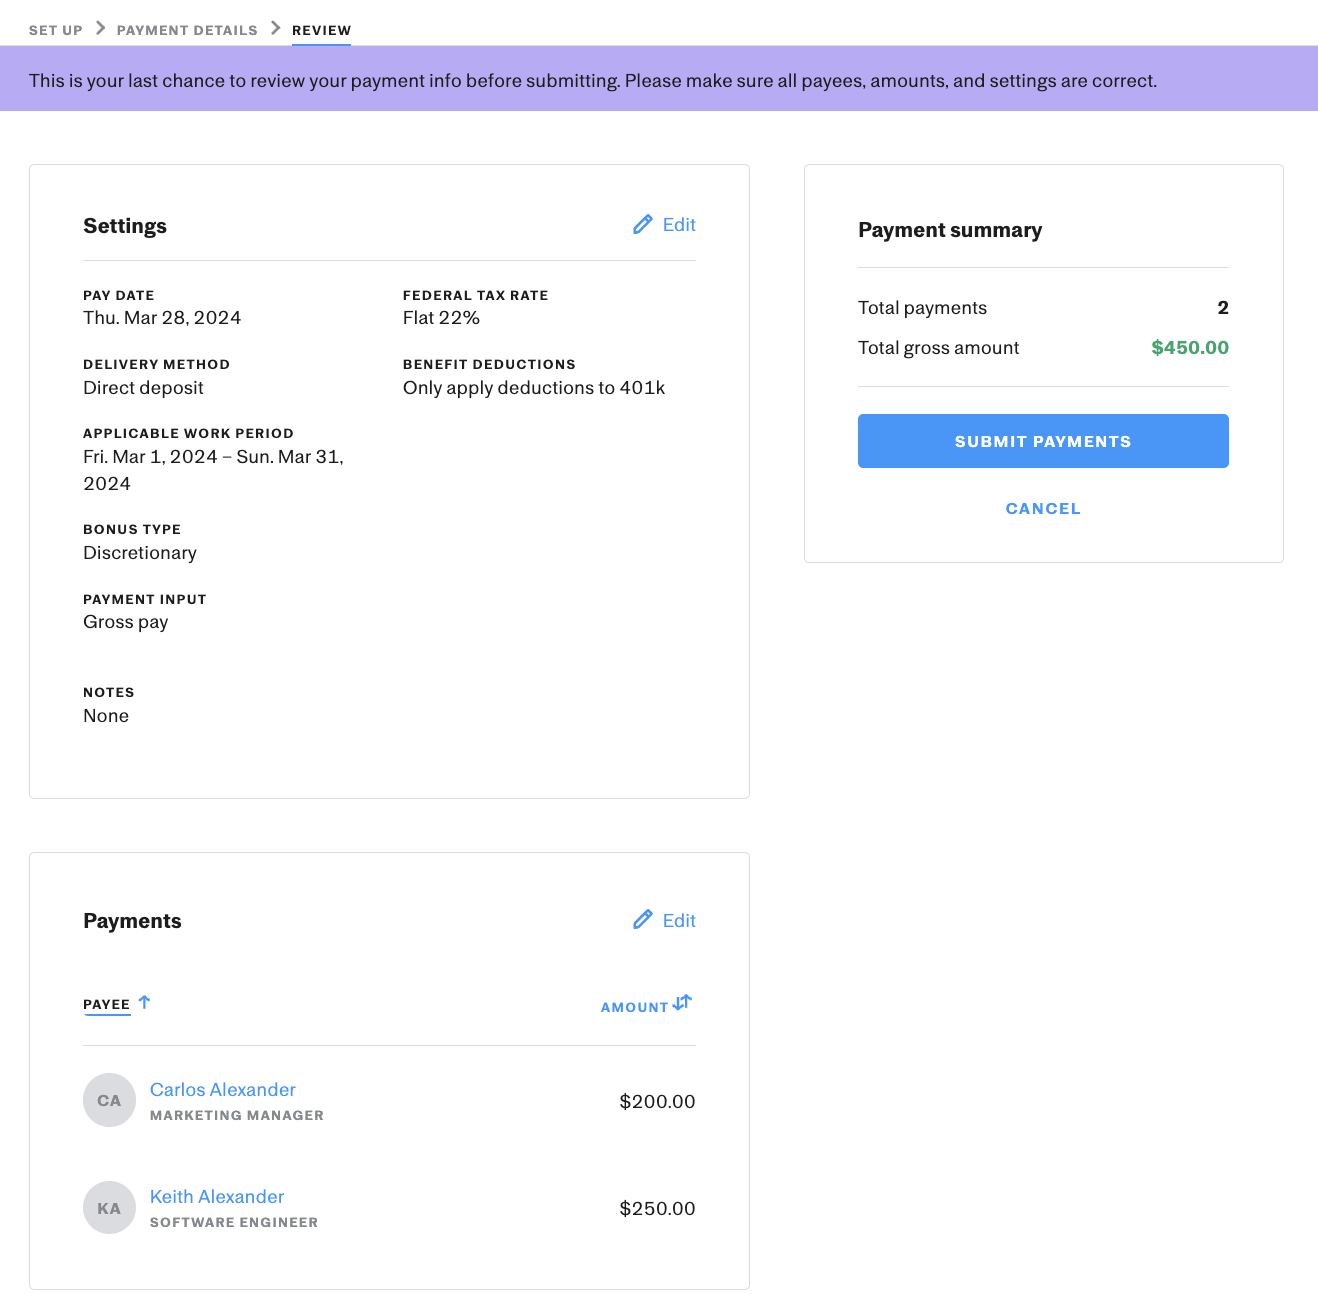The height and width of the screenshot is (1294, 1318).
Task: Return to the PAYMENT DETAILS step
Action: 187,30
